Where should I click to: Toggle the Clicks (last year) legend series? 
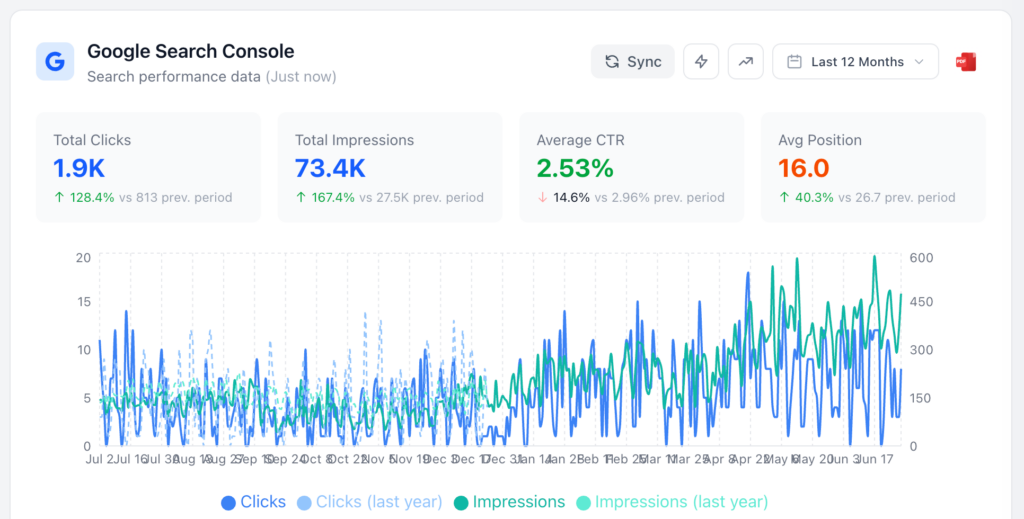click(x=370, y=501)
